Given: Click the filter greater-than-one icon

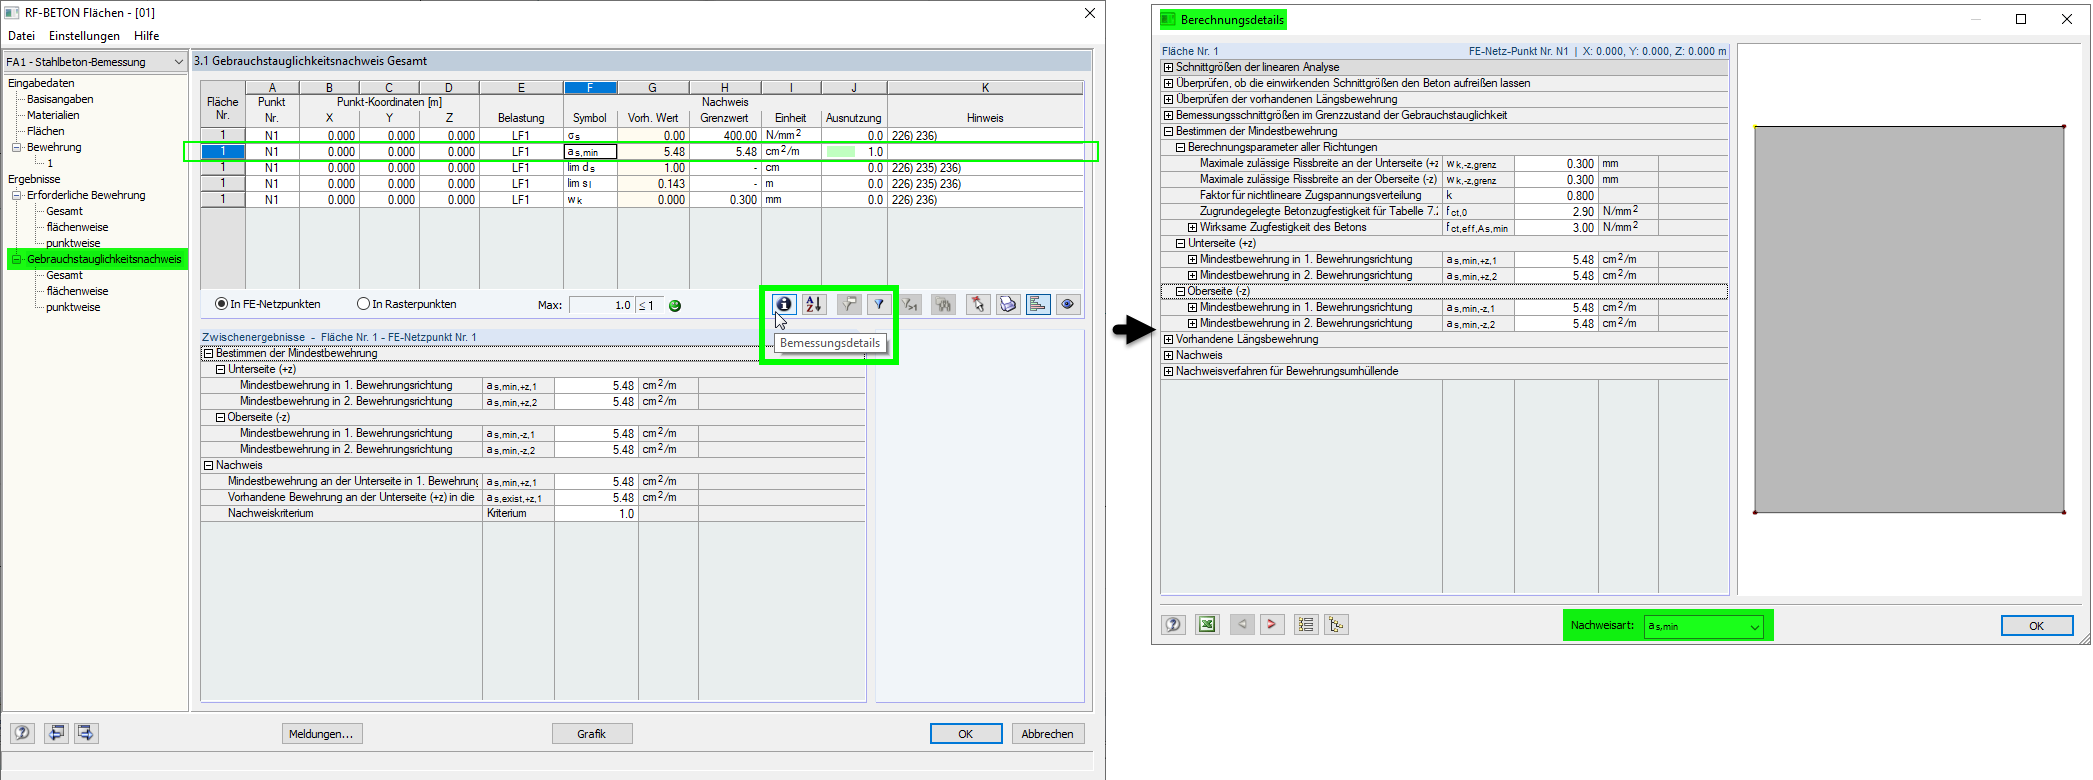Looking at the screenshot, I should (x=911, y=304).
